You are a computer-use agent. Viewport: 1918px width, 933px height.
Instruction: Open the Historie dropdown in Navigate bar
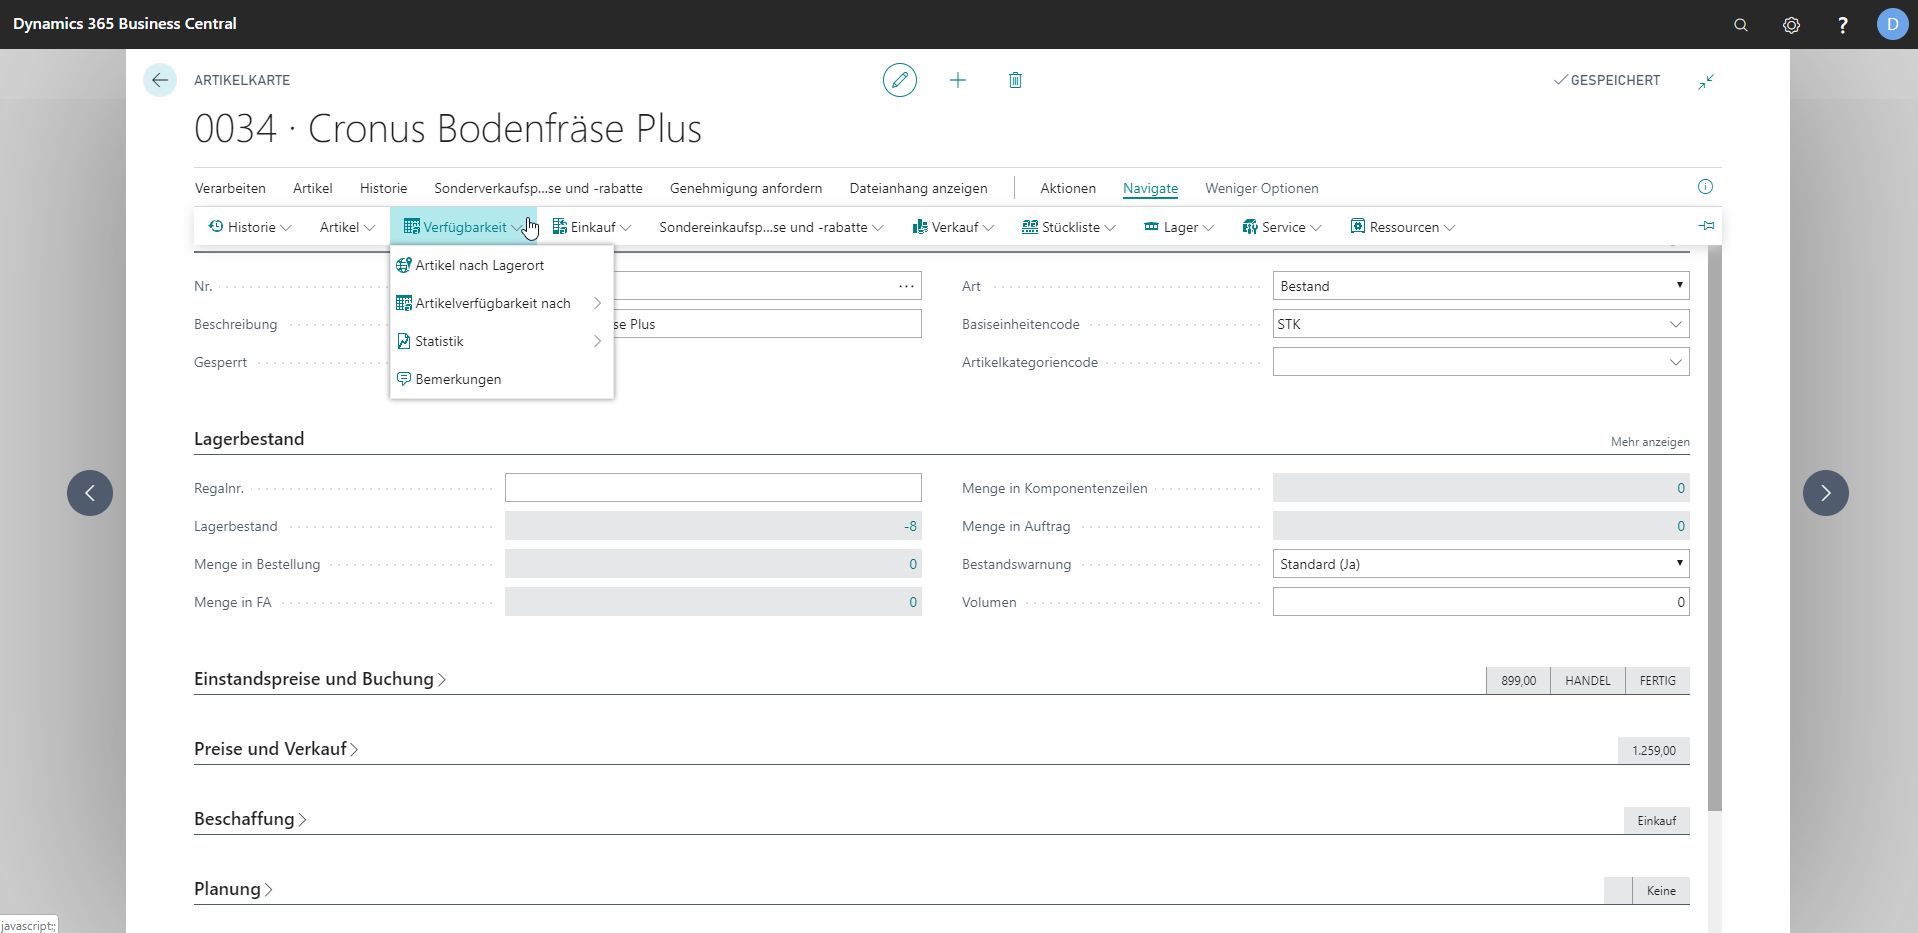[x=250, y=227]
